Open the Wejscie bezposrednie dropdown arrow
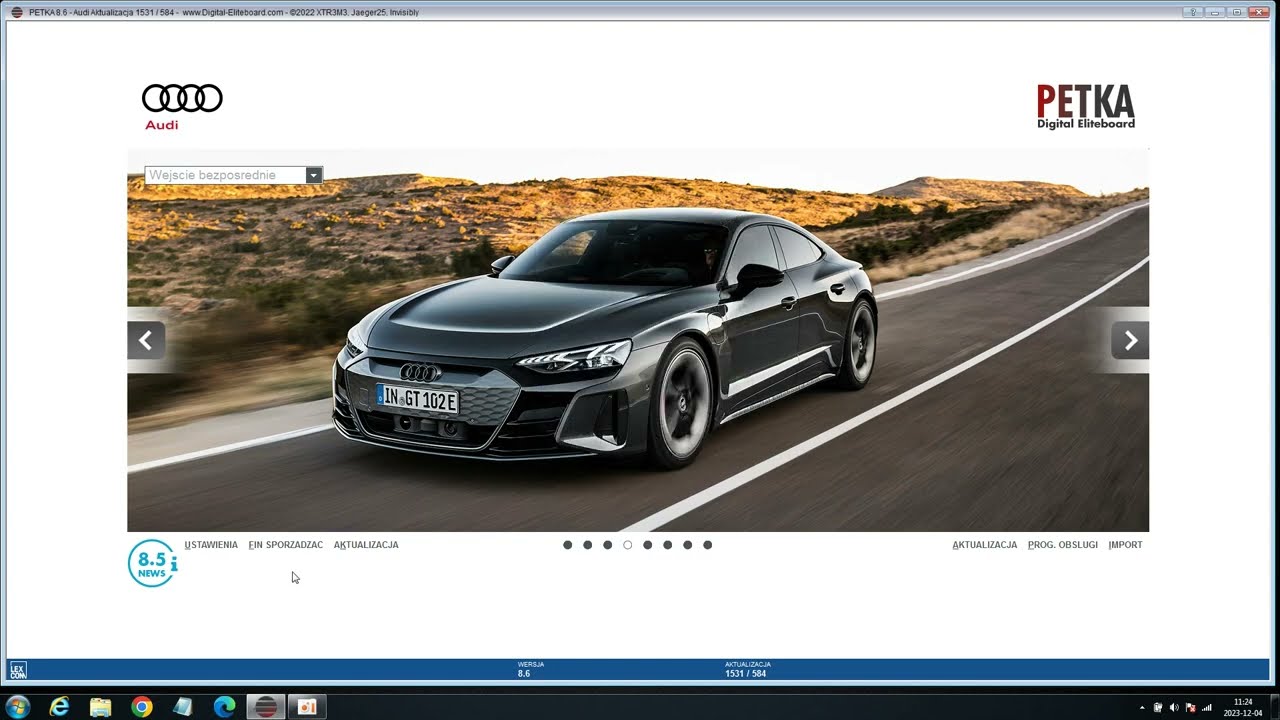 (314, 175)
